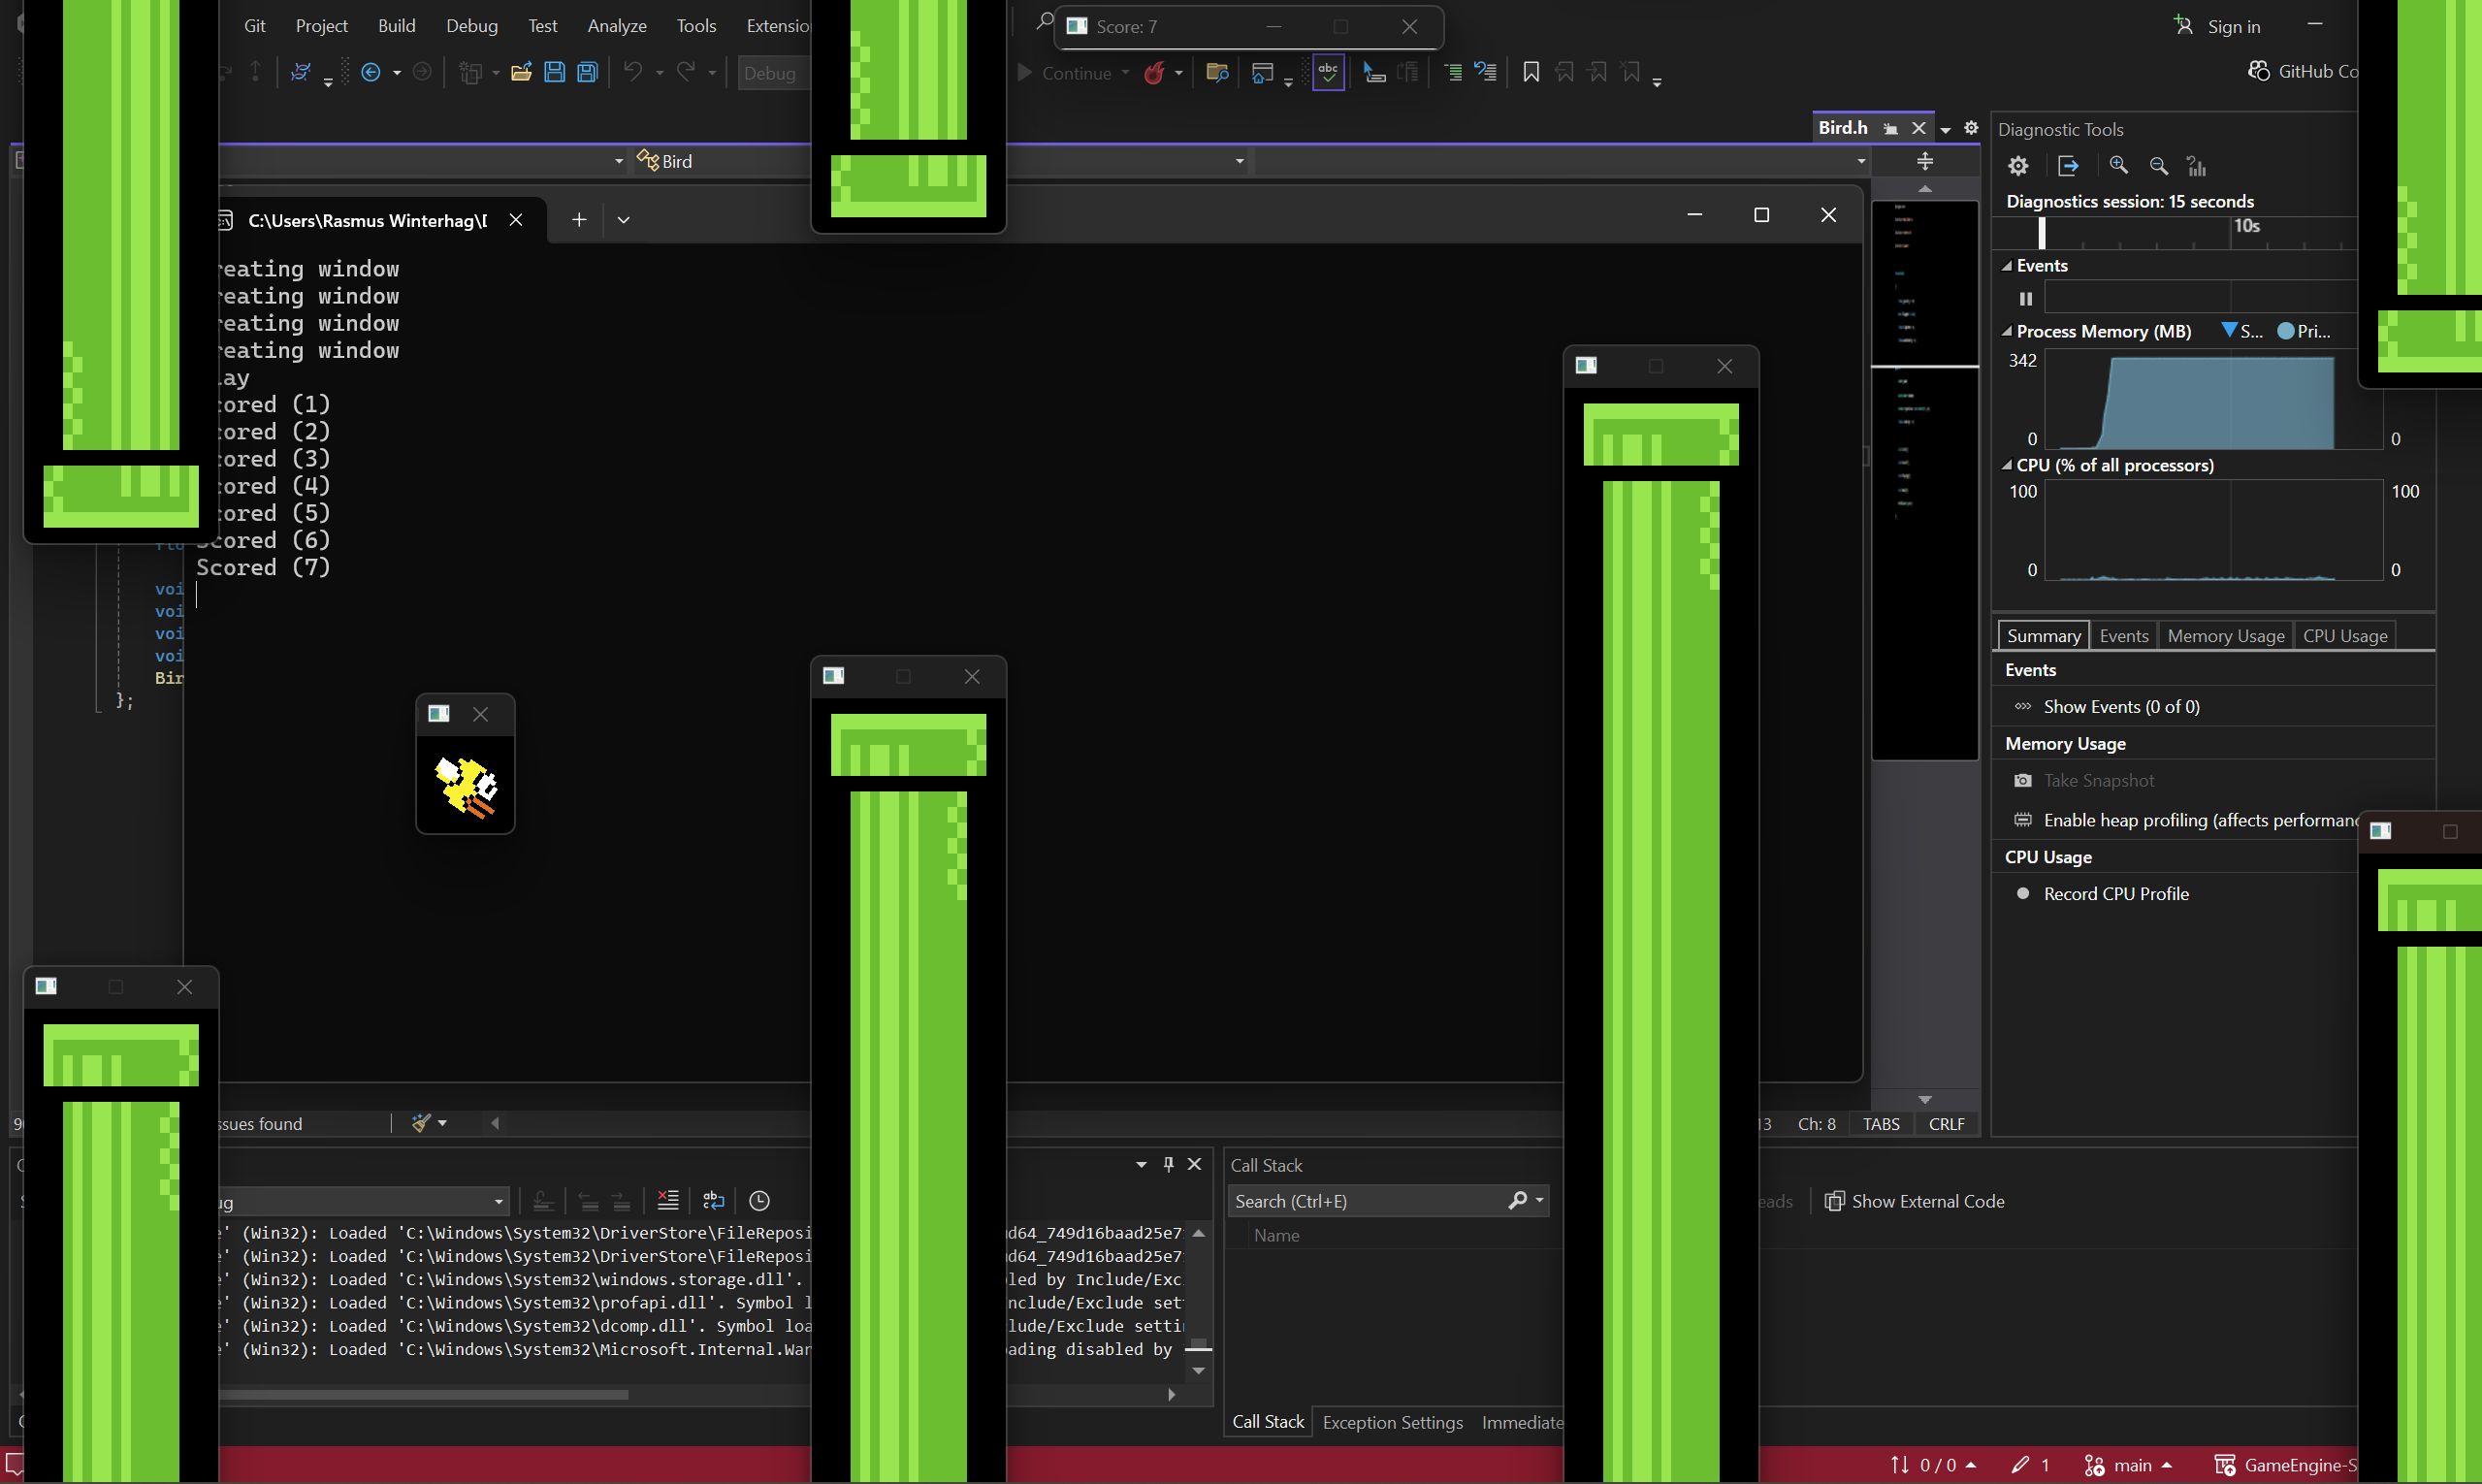Click Show Events (0 of 0) link
This screenshot has width=2482, height=1484.
2121,707
